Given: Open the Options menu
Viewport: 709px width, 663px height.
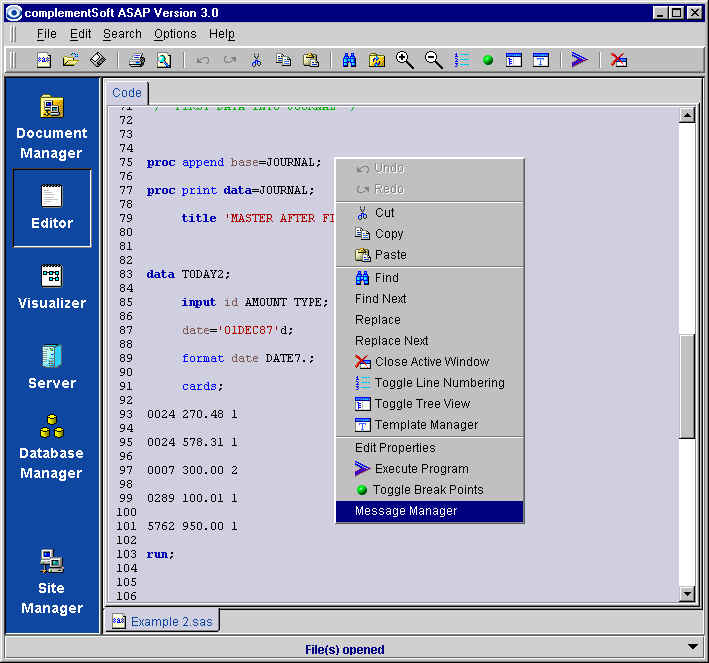Looking at the screenshot, I should coord(175,34).
